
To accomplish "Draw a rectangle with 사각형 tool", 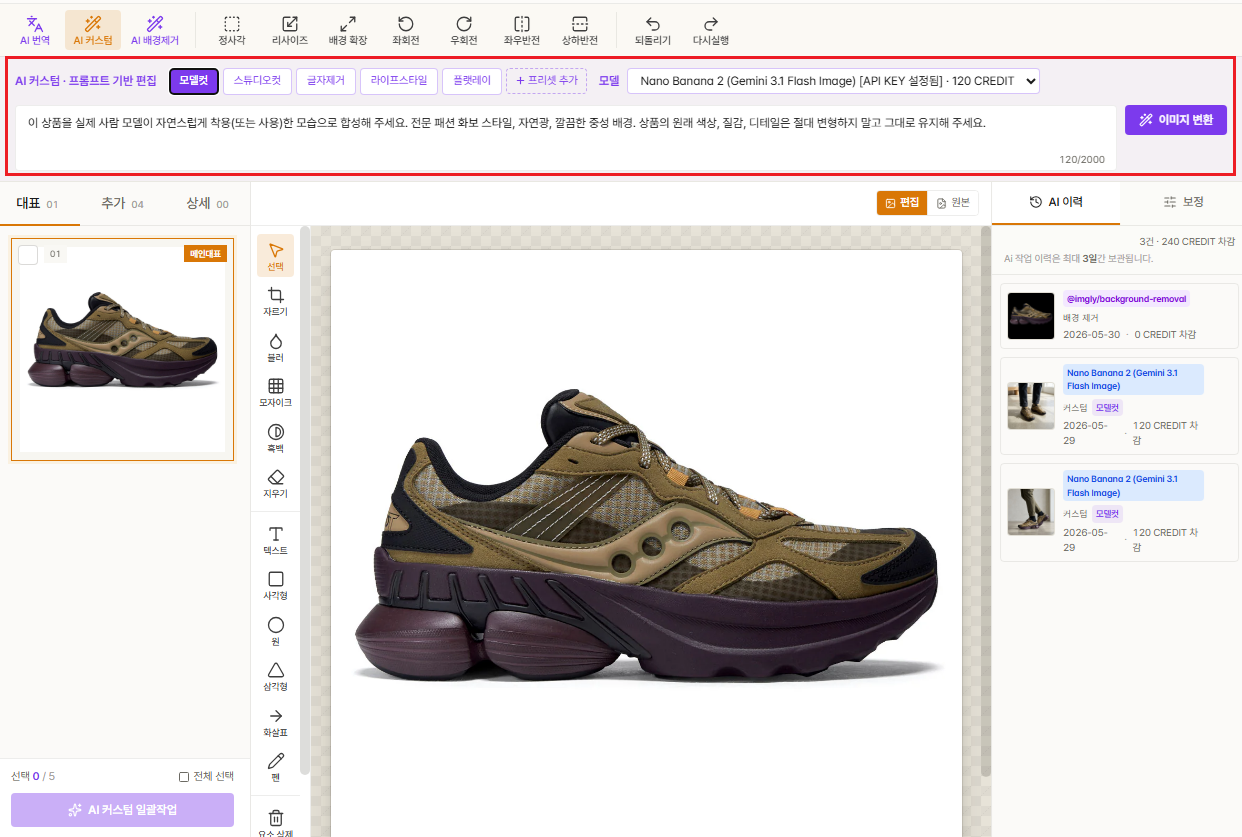I will tap(276, 585).
